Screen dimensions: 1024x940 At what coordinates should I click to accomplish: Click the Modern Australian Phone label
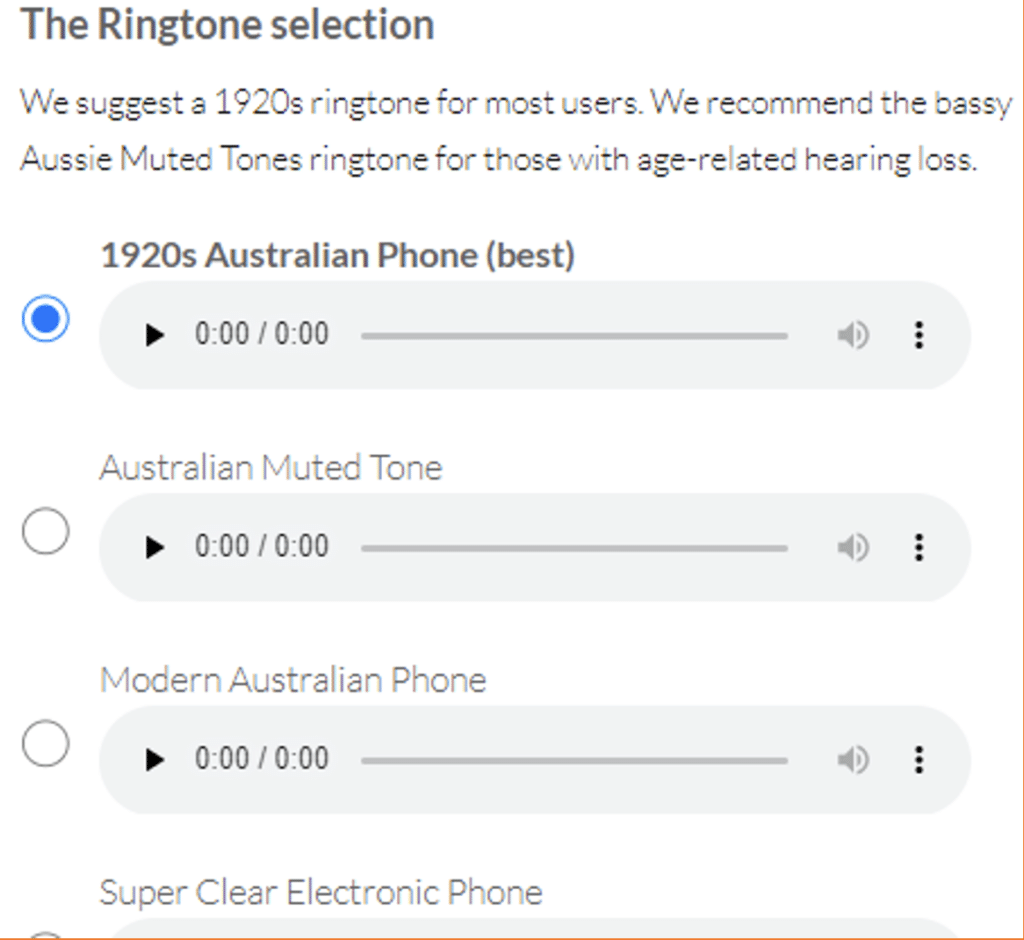(293, 680)
